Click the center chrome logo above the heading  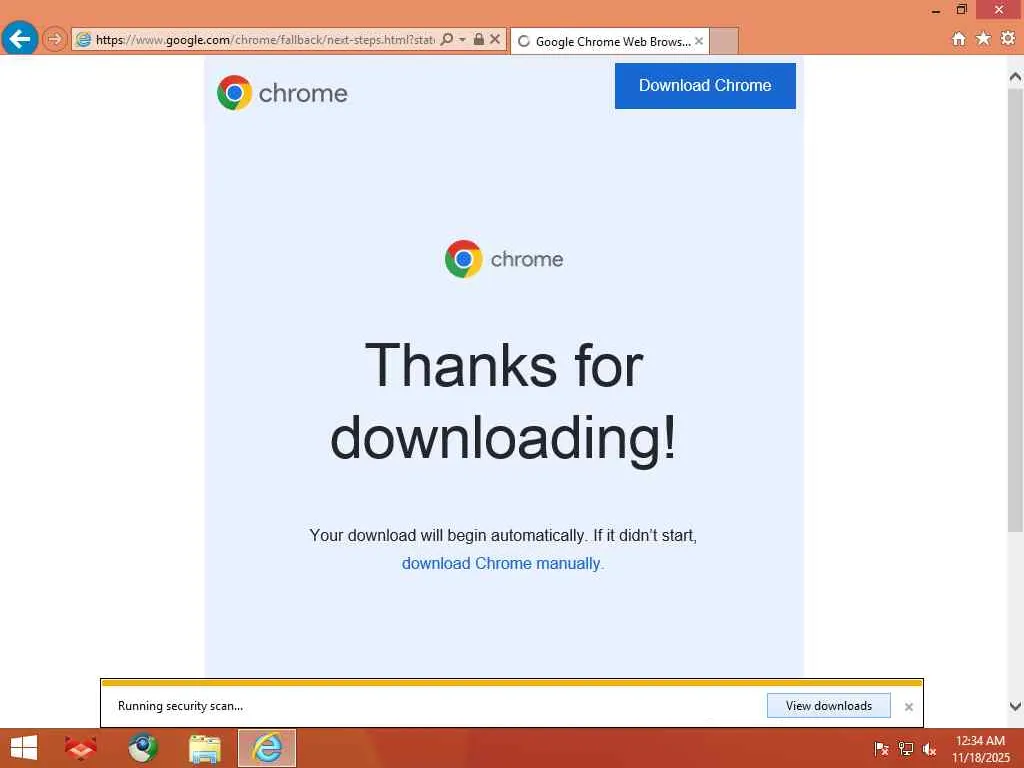504,259
